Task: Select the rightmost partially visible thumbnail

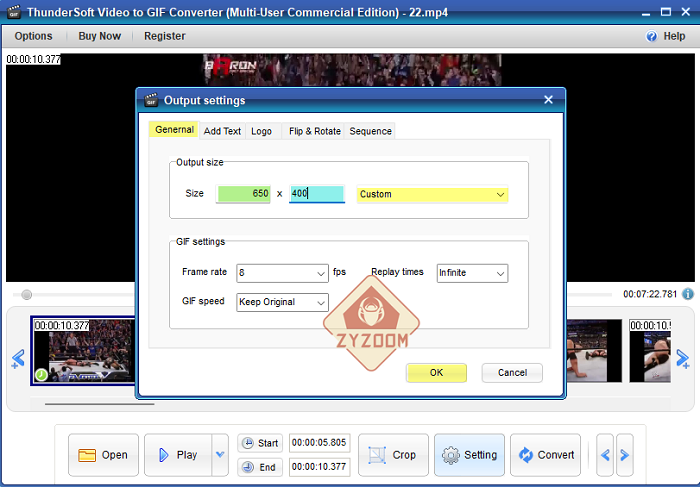Action: [650, 351]
